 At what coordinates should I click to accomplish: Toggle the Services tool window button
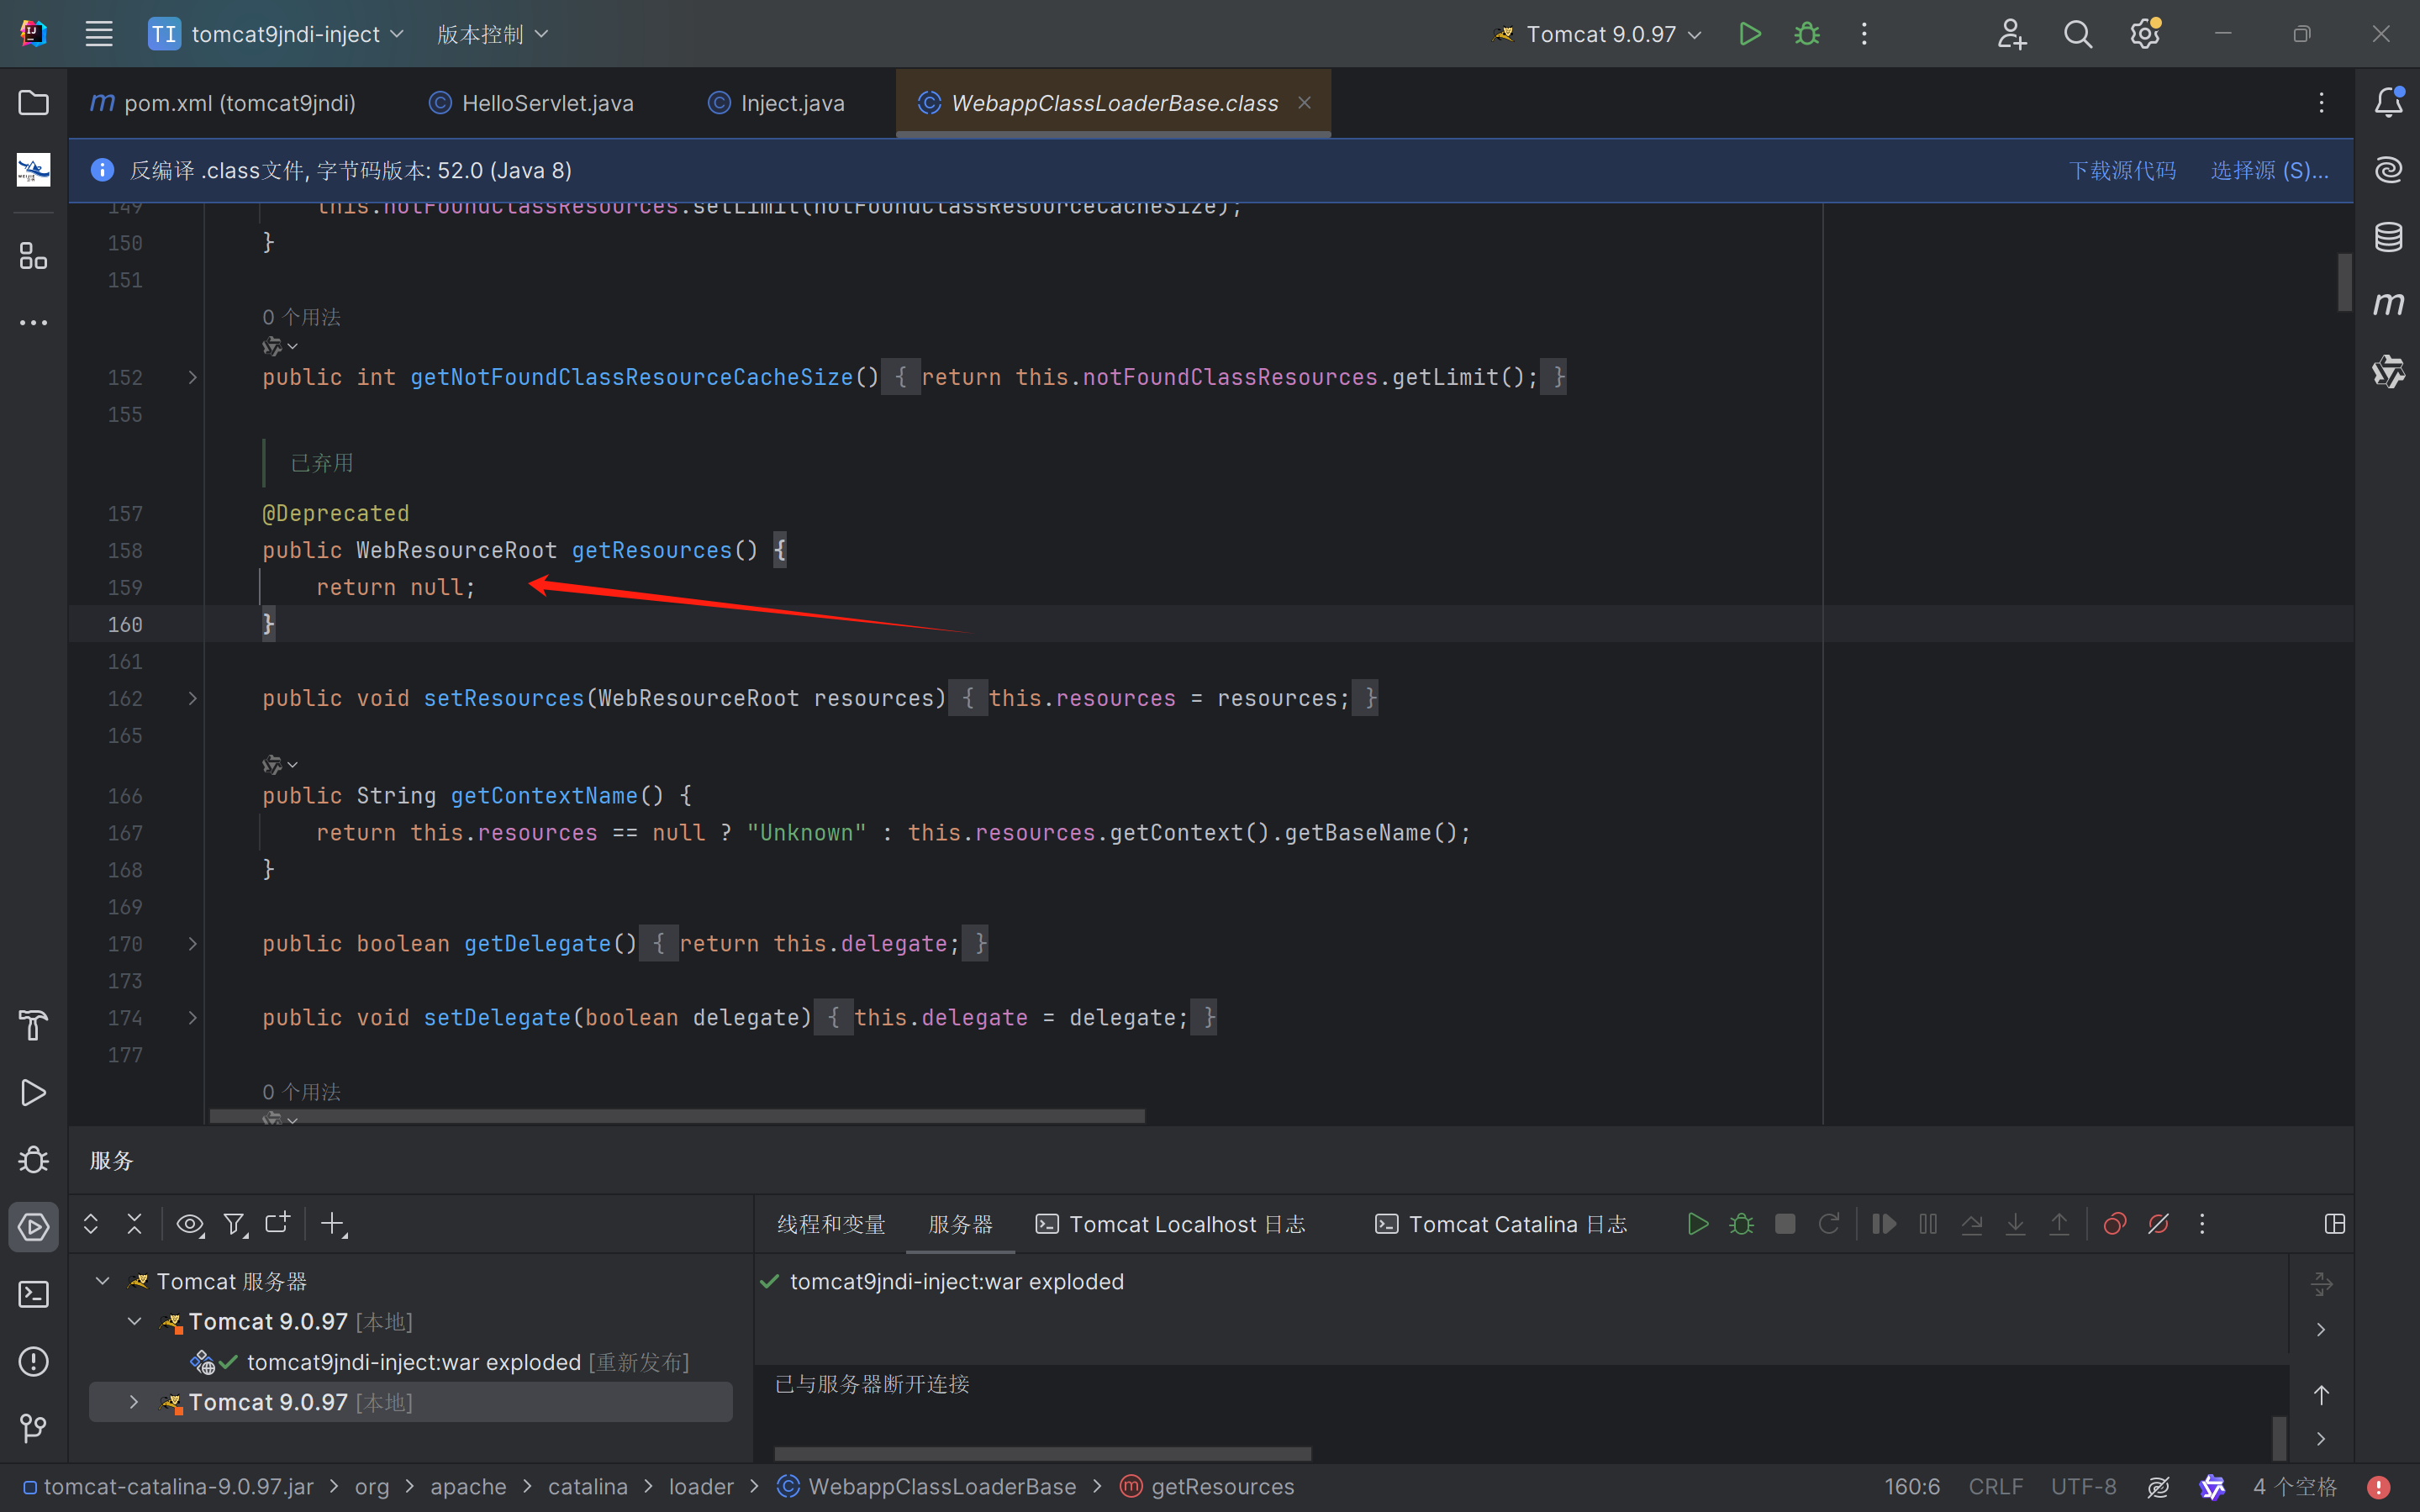click(33, 1227)
